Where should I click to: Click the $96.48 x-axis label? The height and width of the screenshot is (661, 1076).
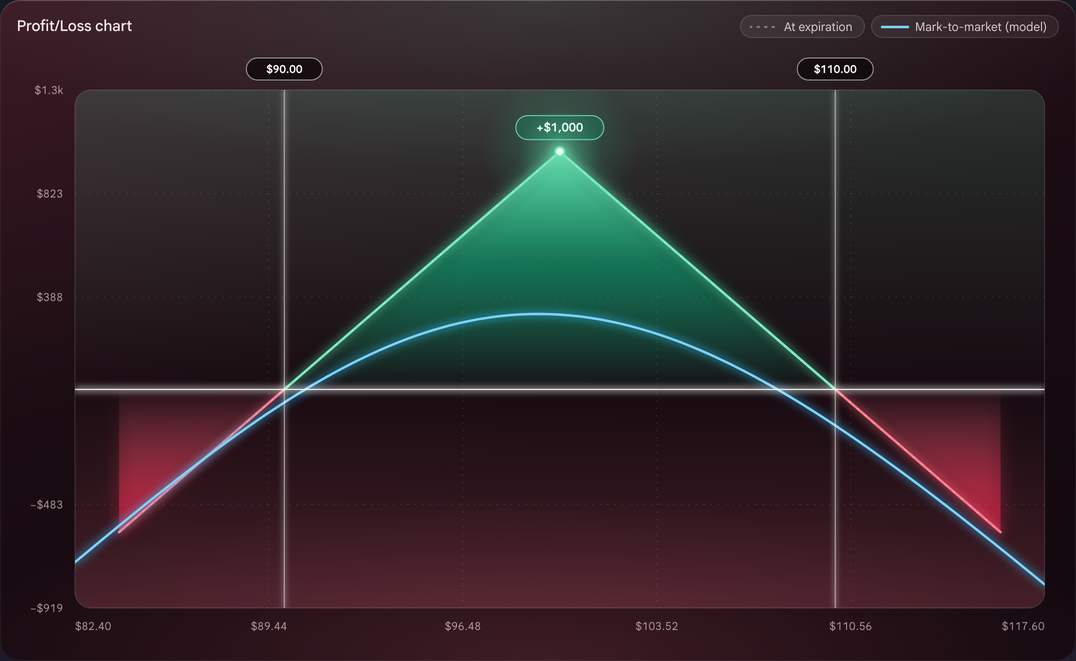coord(463,626)
